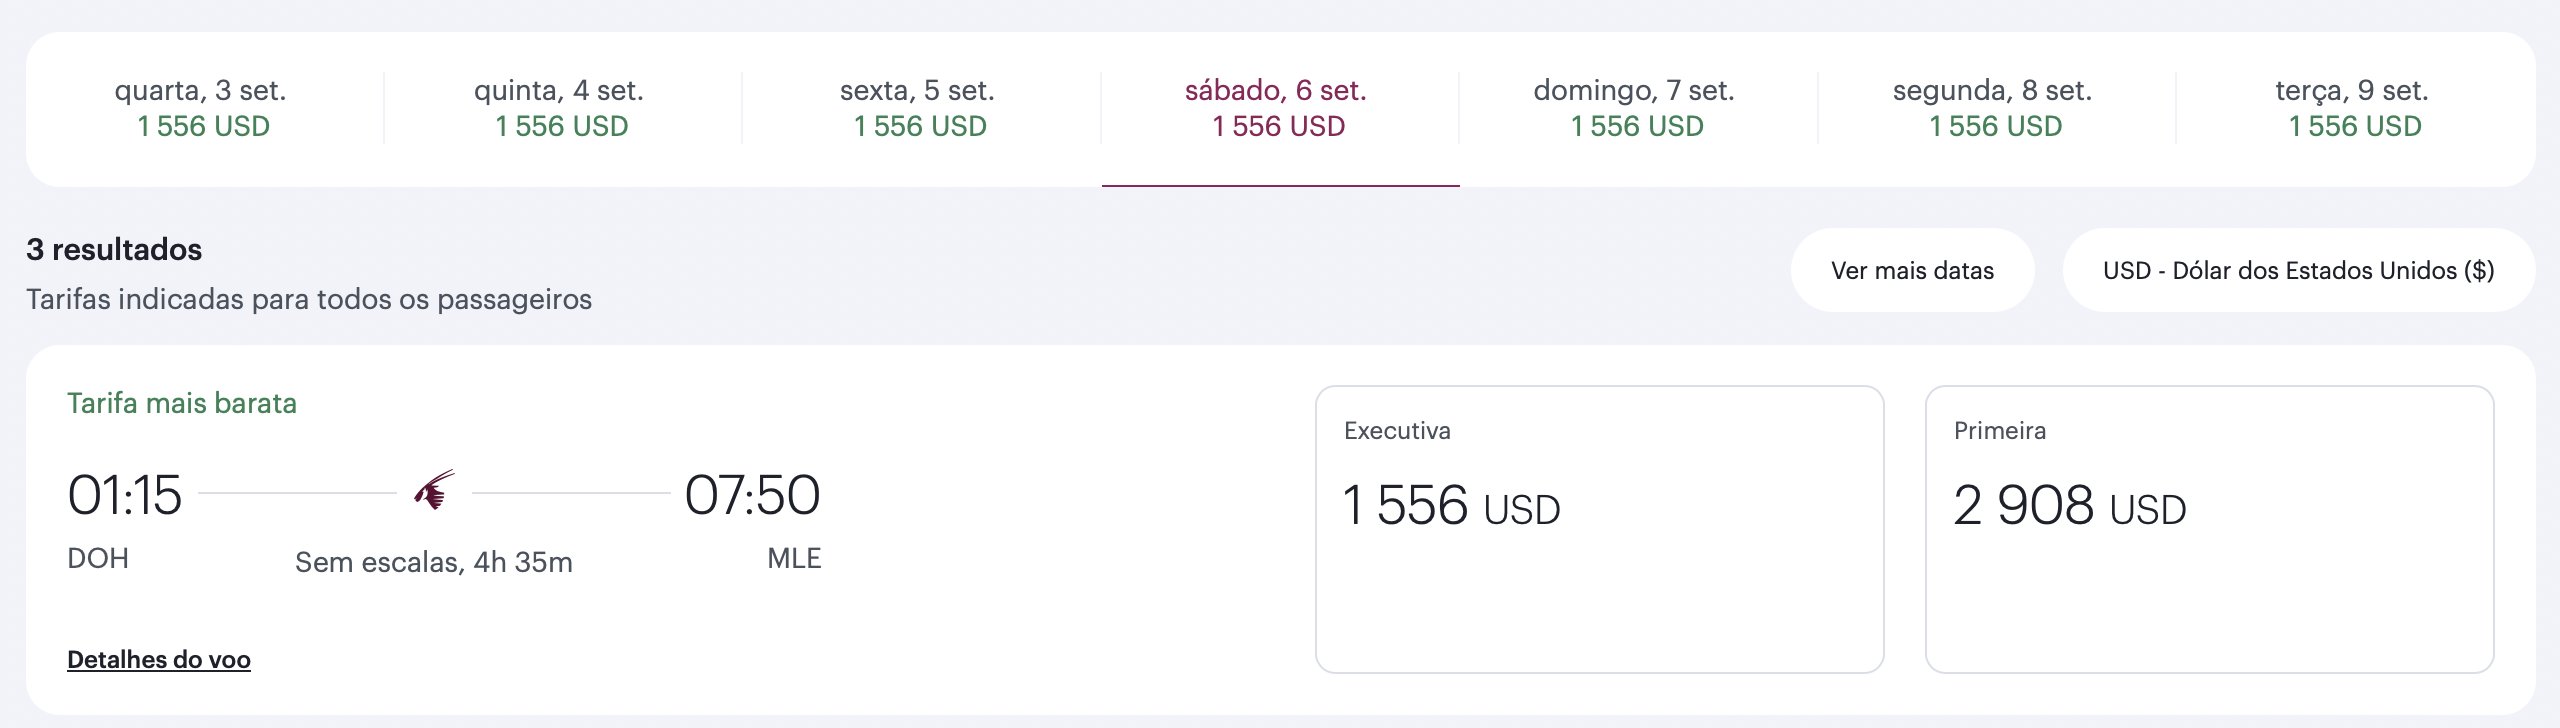Click the 1 556 USD Executiva price

pos(1451,505)
